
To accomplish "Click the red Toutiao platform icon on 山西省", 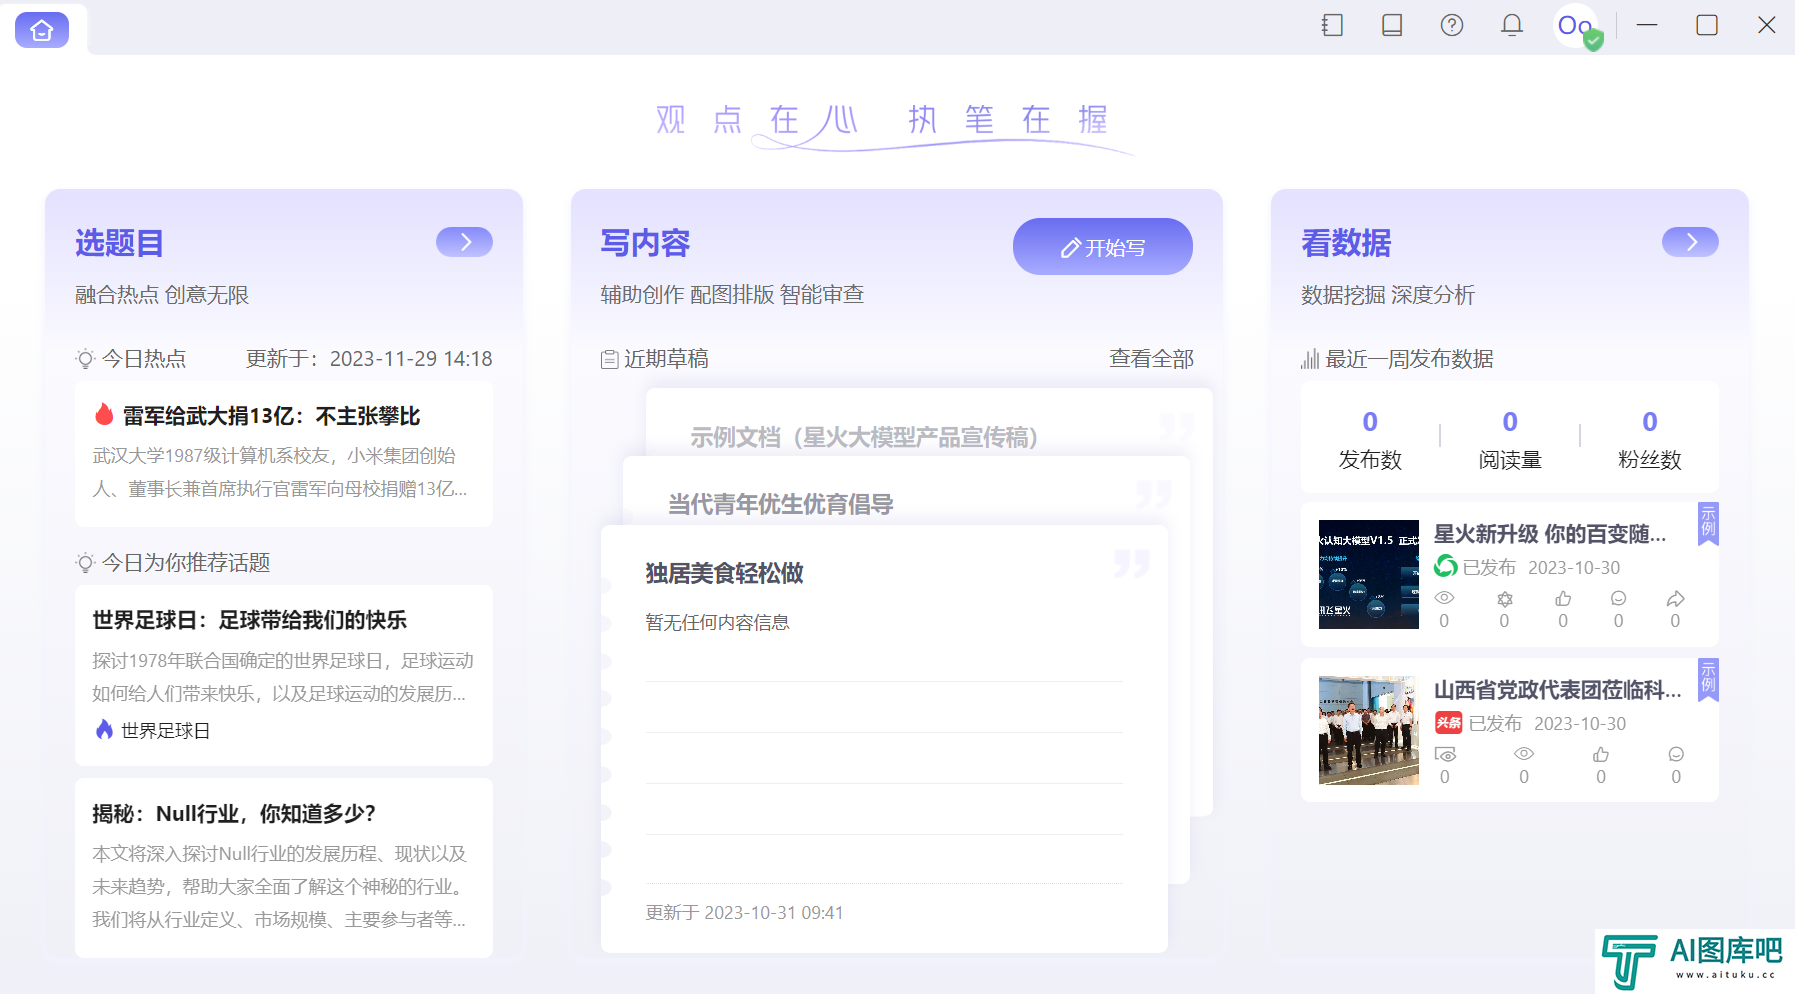I will pos(1448,723).
